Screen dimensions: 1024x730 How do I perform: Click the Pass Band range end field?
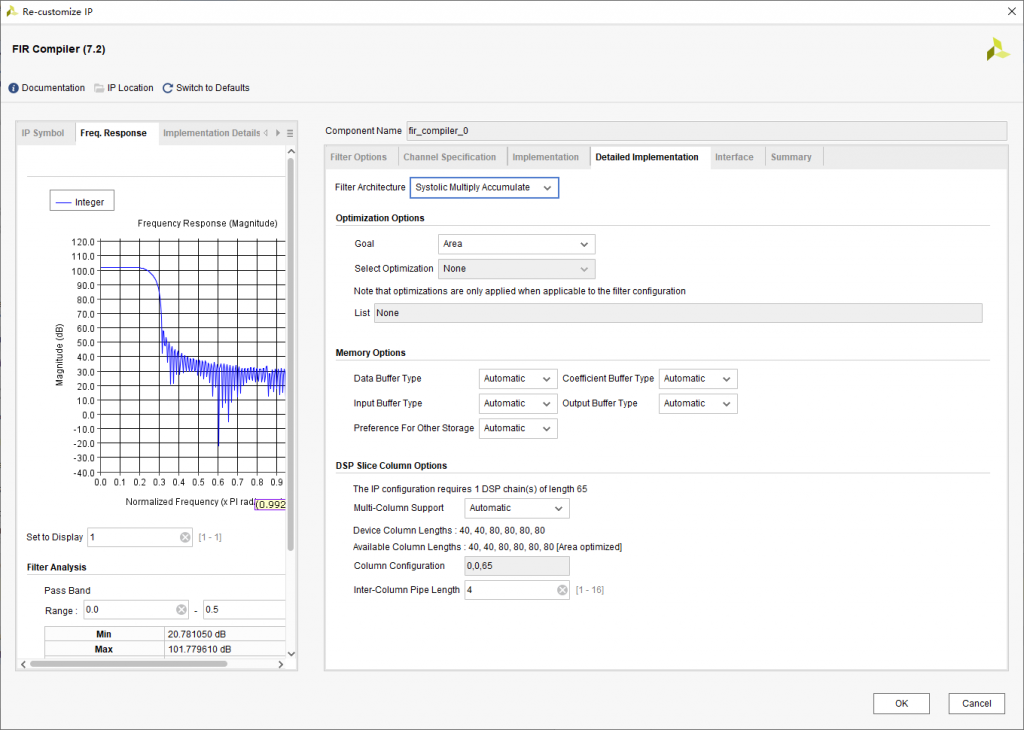tap(245, 610)
